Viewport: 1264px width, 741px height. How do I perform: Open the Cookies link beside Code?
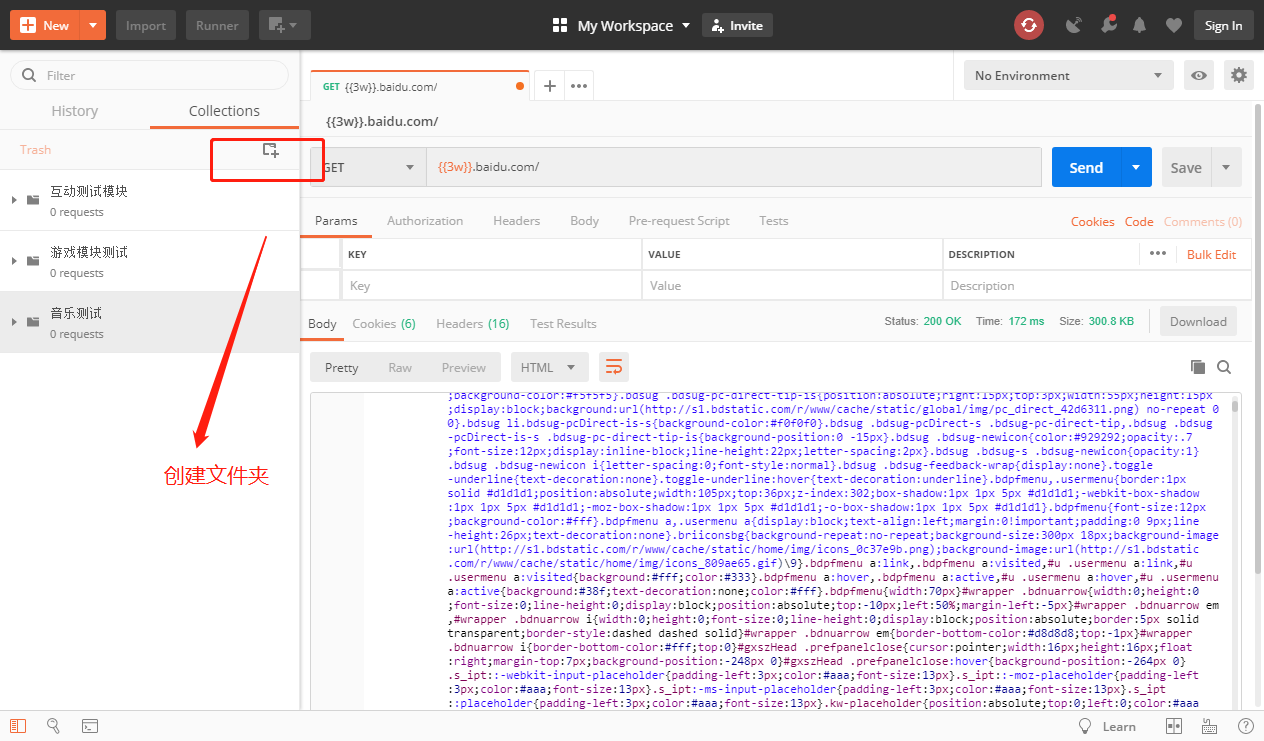(x=1092, y=221)
